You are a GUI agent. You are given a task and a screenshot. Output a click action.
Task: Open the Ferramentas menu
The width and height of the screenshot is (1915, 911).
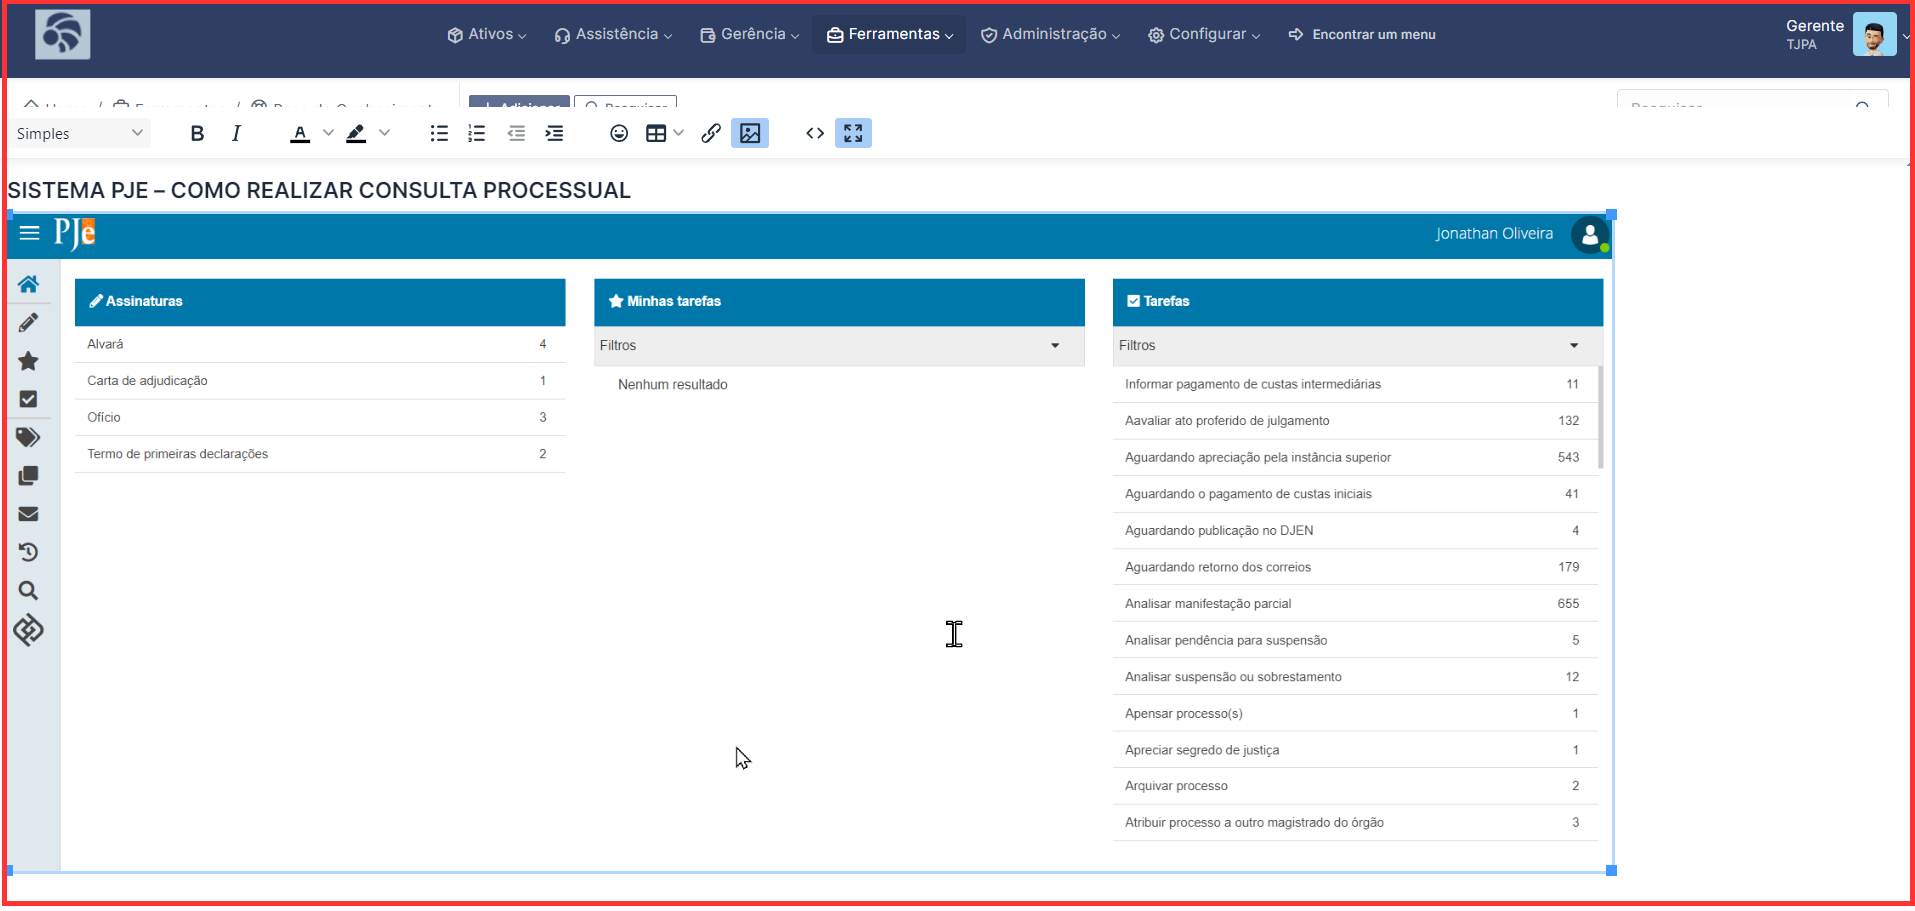(x=890, y=35)
